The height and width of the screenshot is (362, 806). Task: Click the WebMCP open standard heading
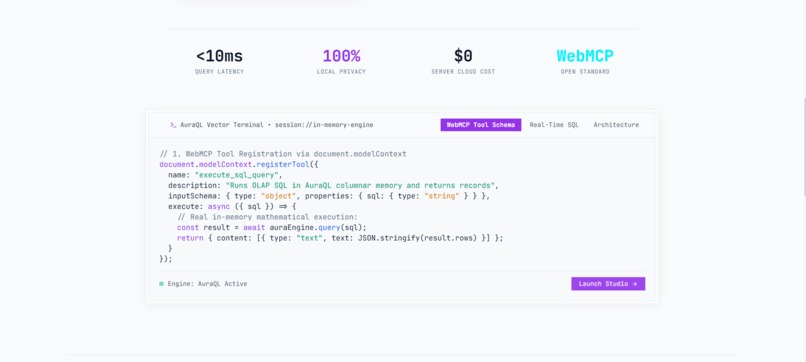point(585,56)
